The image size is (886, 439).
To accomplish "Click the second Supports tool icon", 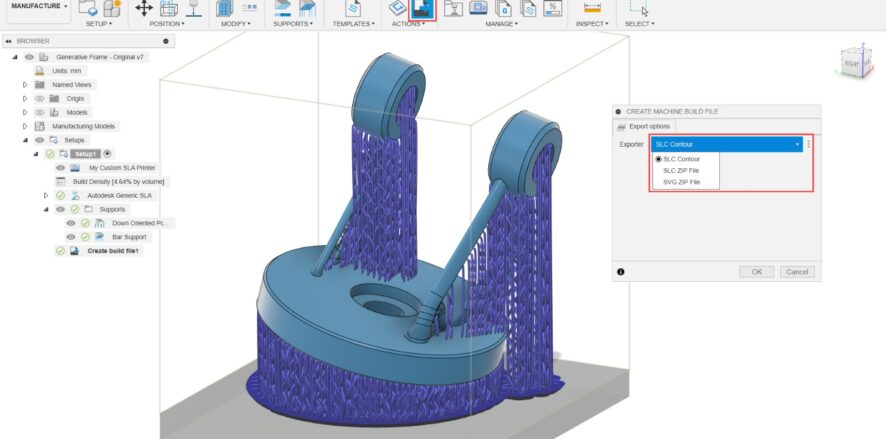I will click(307, 8).
